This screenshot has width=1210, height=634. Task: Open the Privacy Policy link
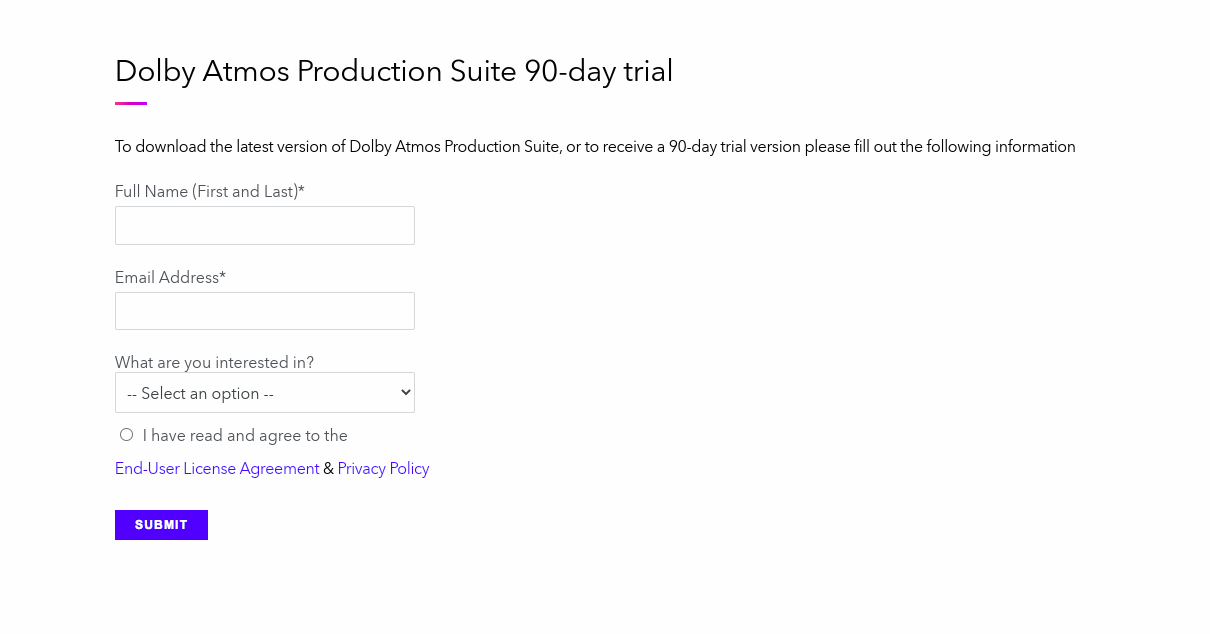coord(383,469)
